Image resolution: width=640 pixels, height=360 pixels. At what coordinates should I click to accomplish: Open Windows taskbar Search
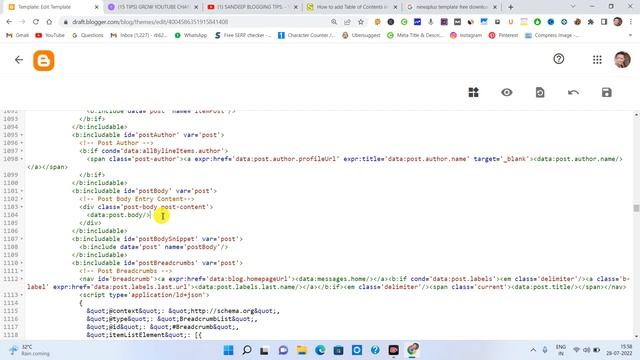[247, 350]
